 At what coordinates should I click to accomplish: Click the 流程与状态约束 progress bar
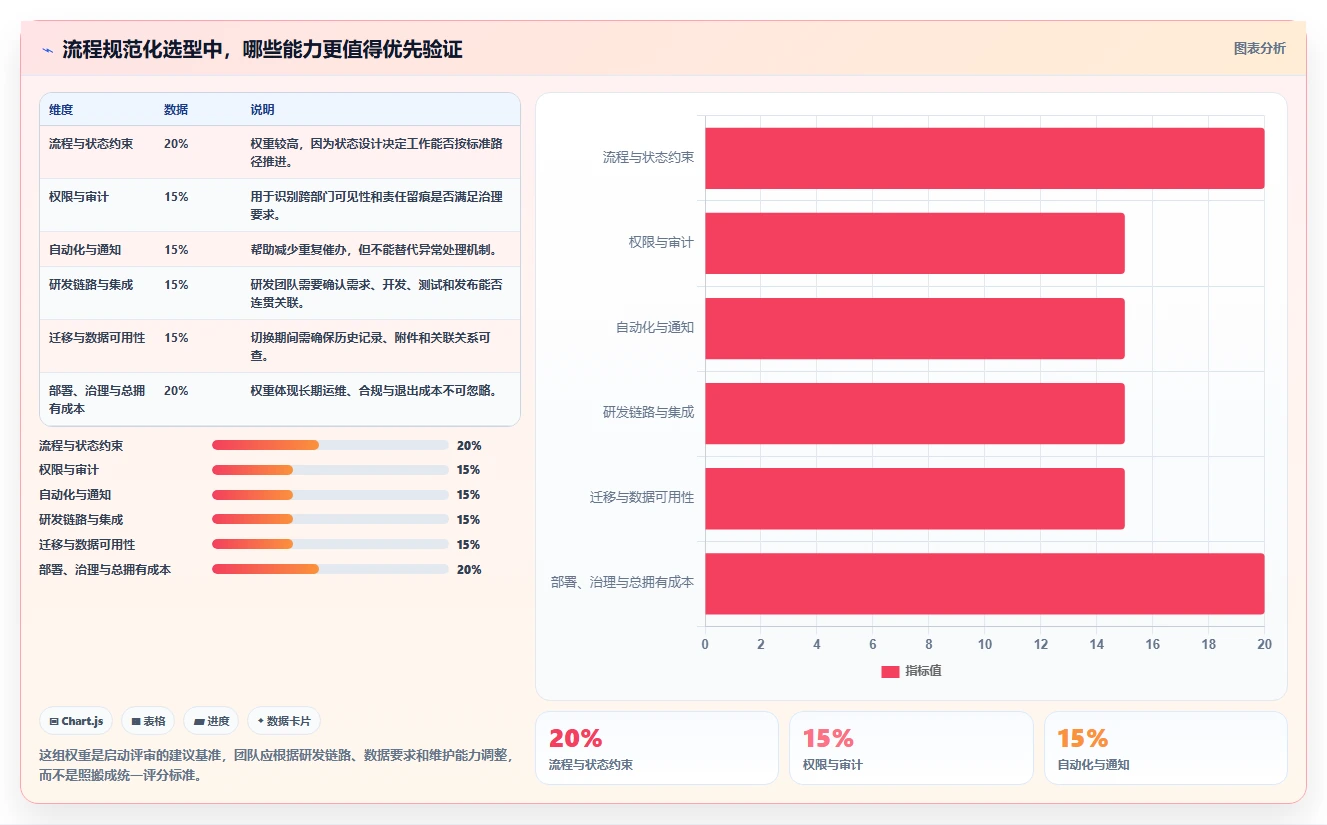pyautogui.click(x=330, y=445)
